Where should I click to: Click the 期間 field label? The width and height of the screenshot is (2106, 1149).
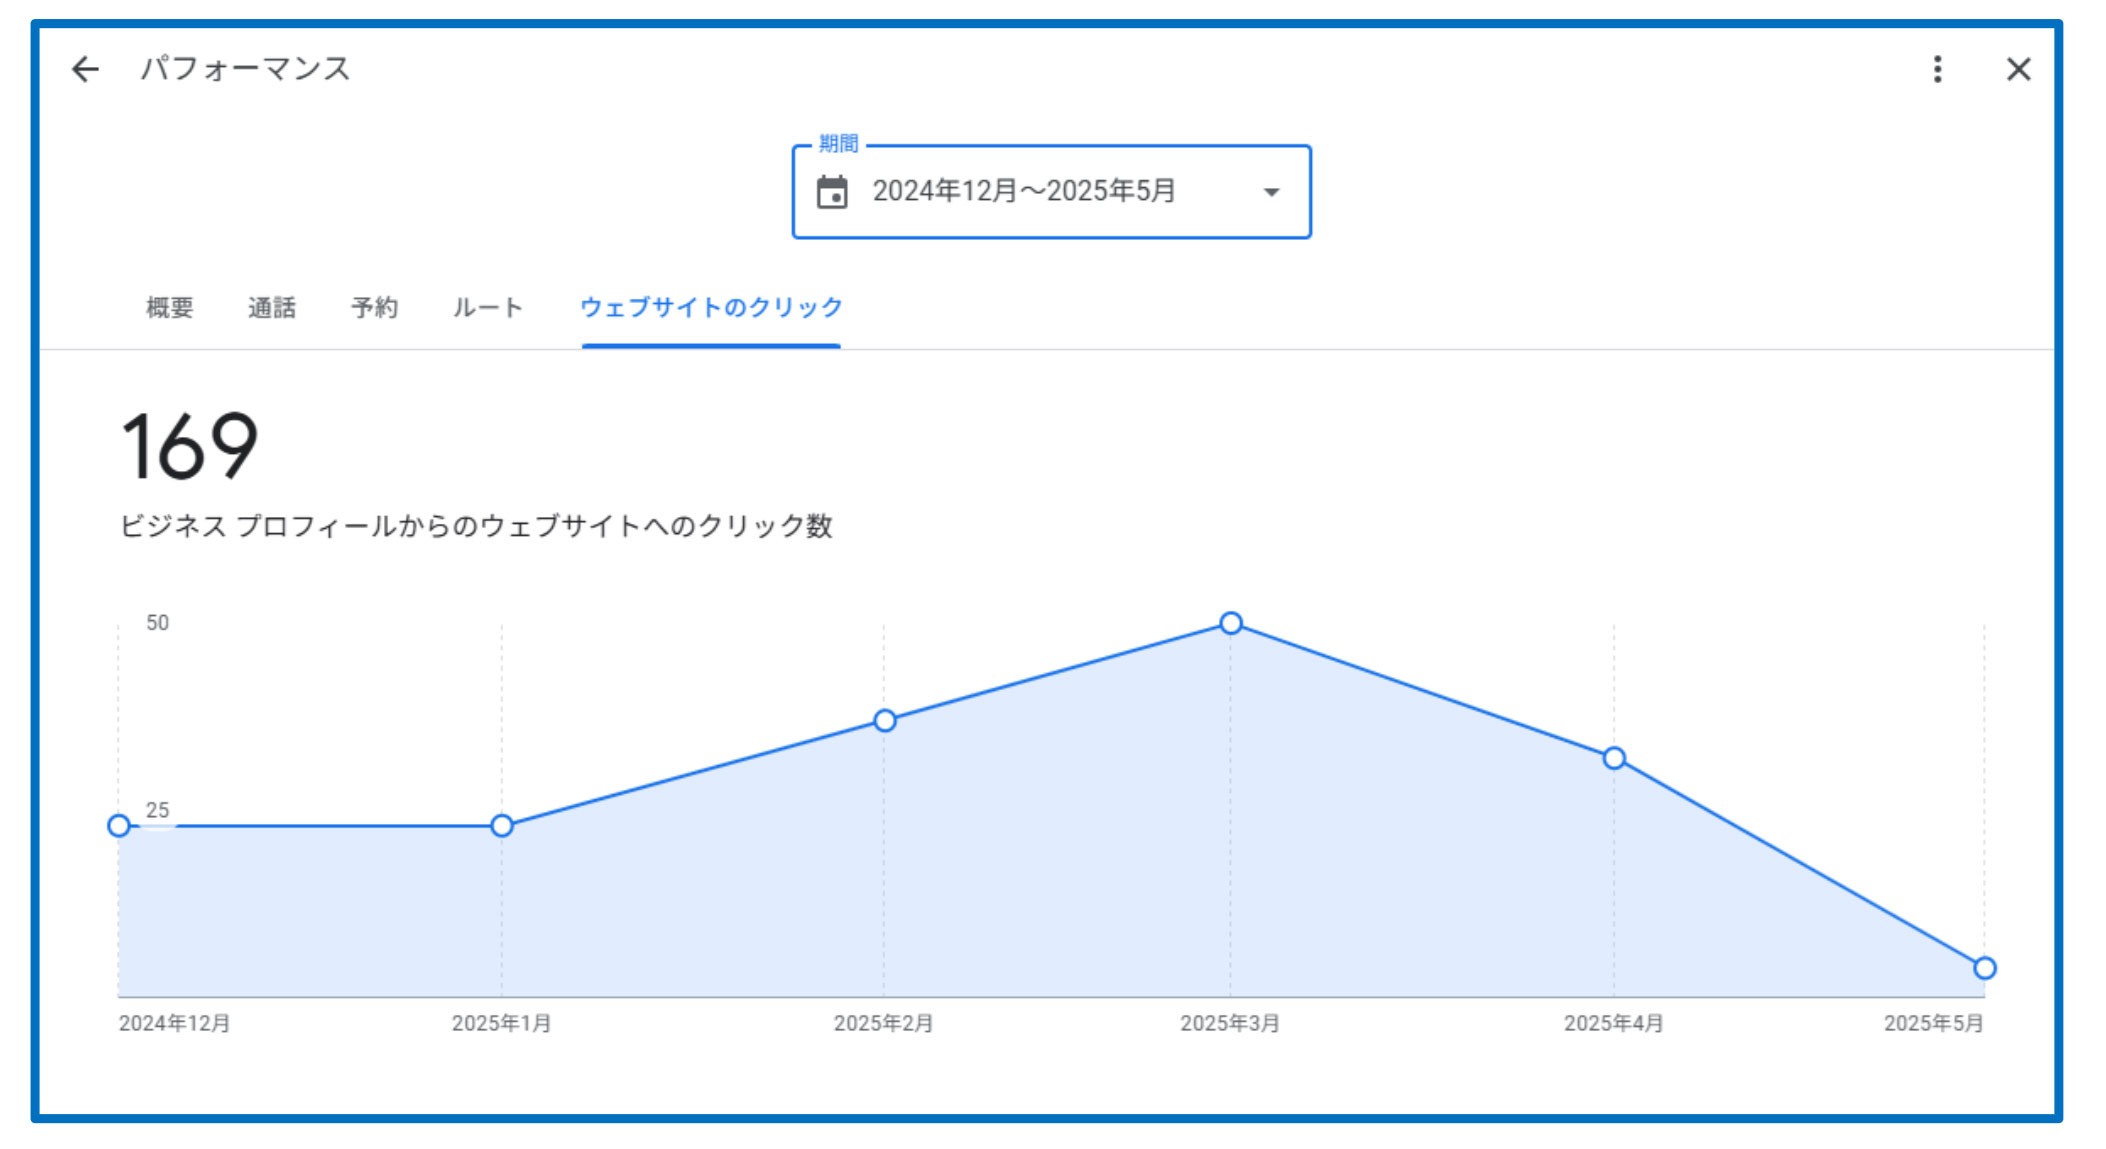tap(838, 144)
